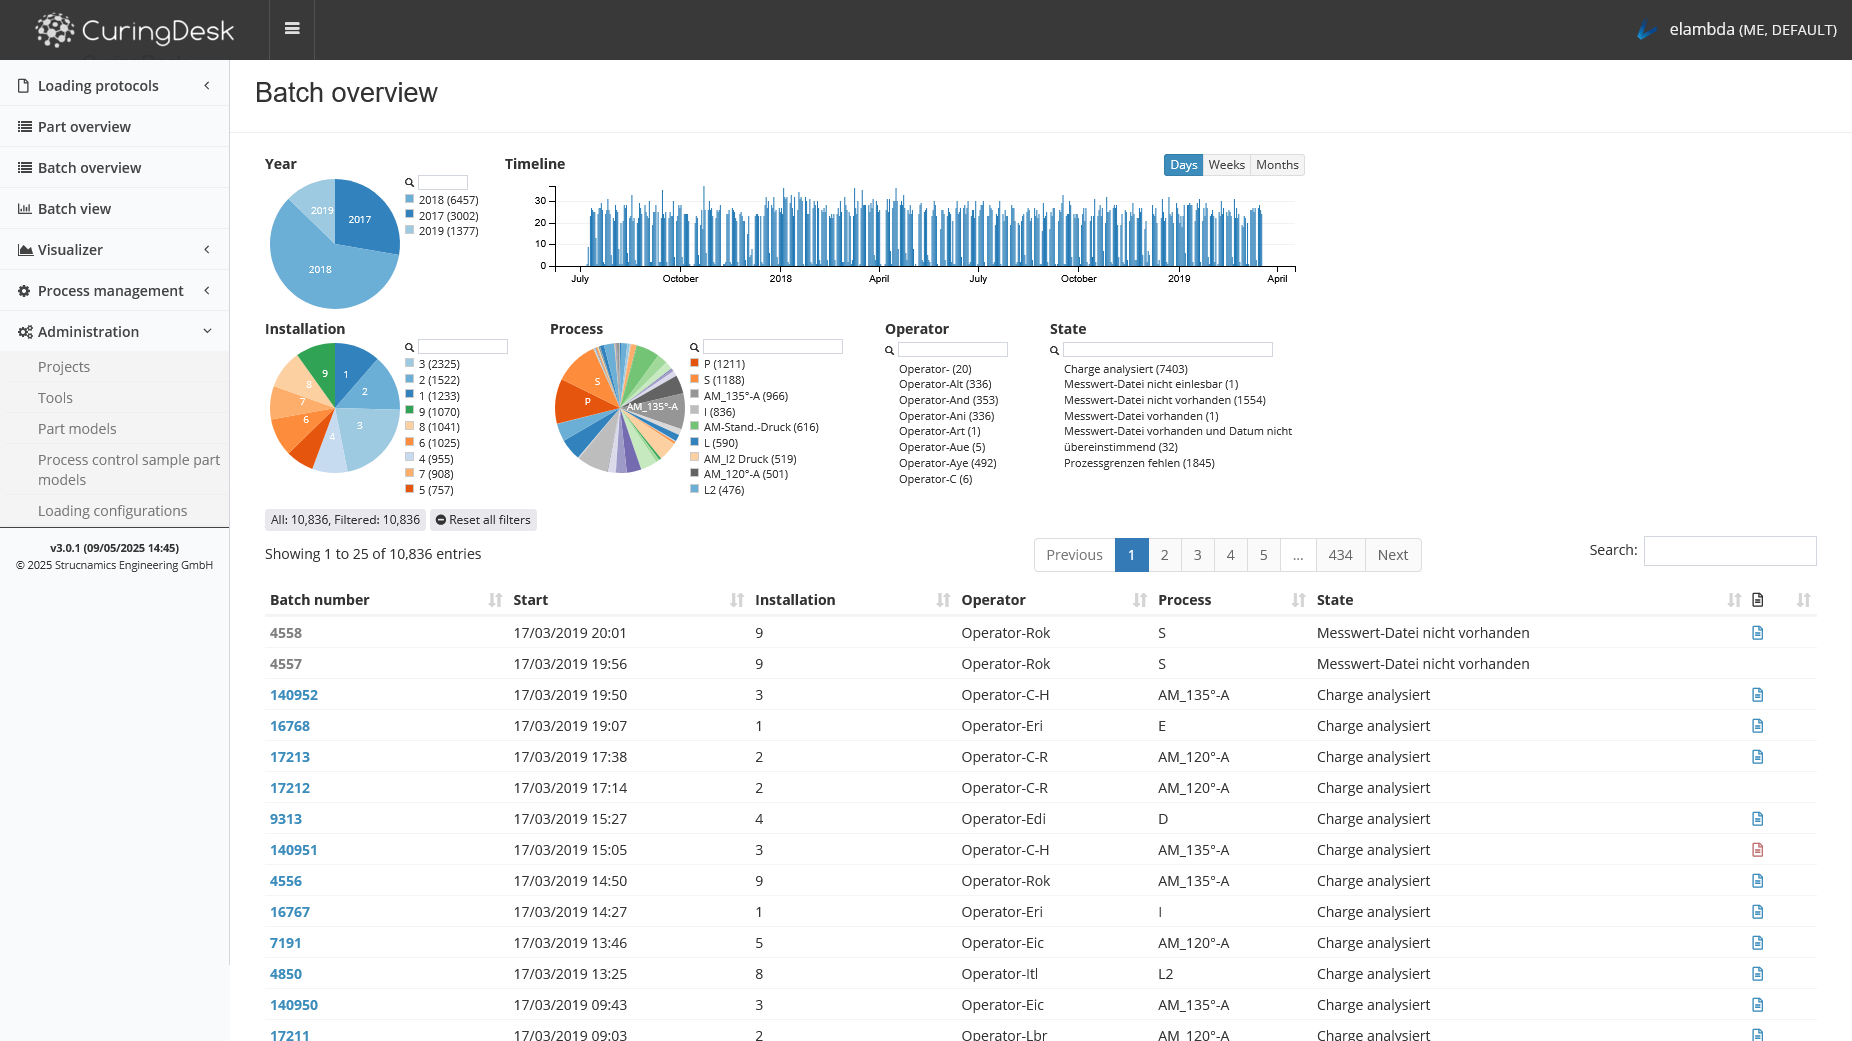Switch timeline to Months view
Viewport: 1852px width, 1041px height.
point(1277,165)
